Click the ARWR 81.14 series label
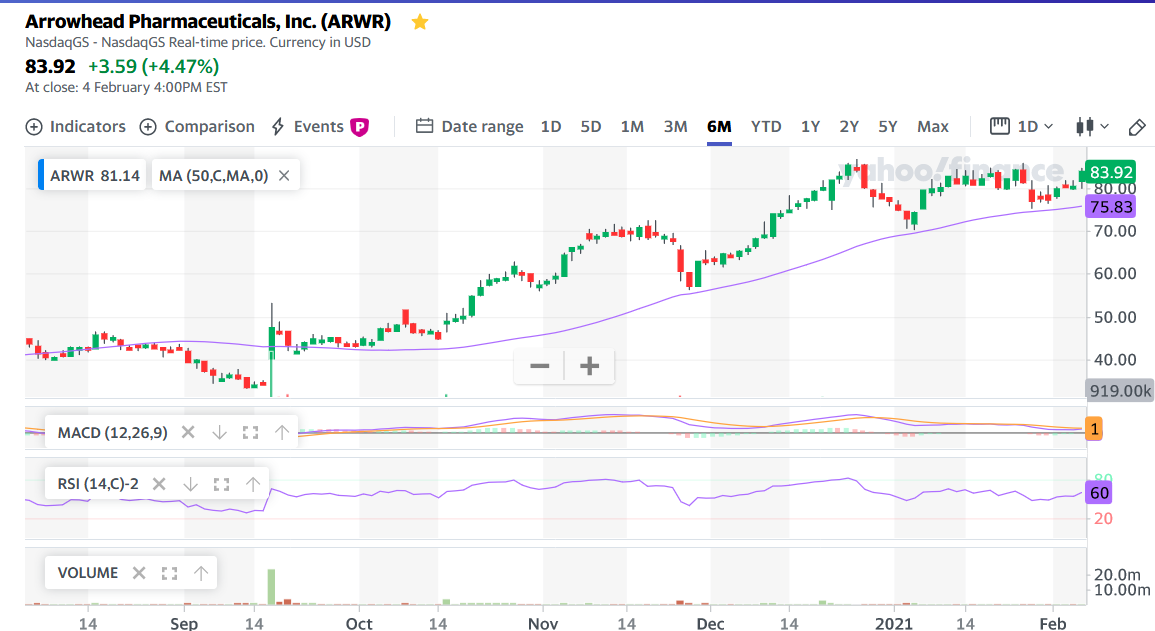The image size is (1155, 631). (x=94, y=176)
